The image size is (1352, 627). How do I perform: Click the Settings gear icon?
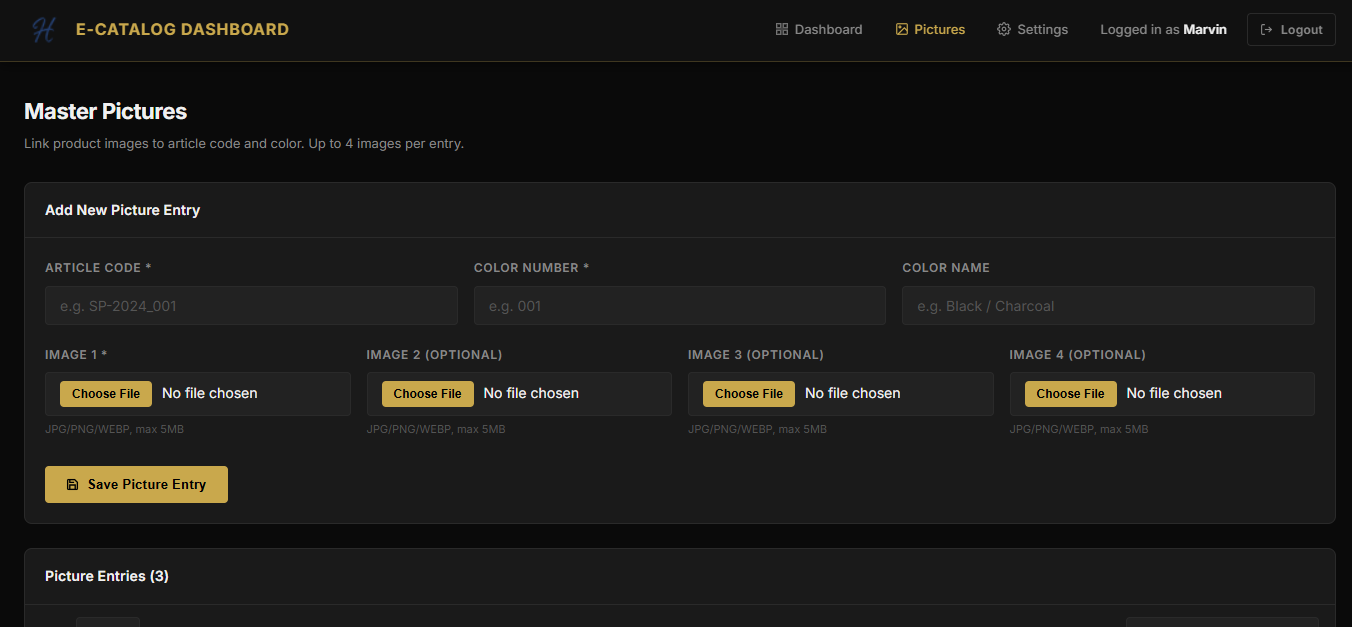[x=1004, y=30]
